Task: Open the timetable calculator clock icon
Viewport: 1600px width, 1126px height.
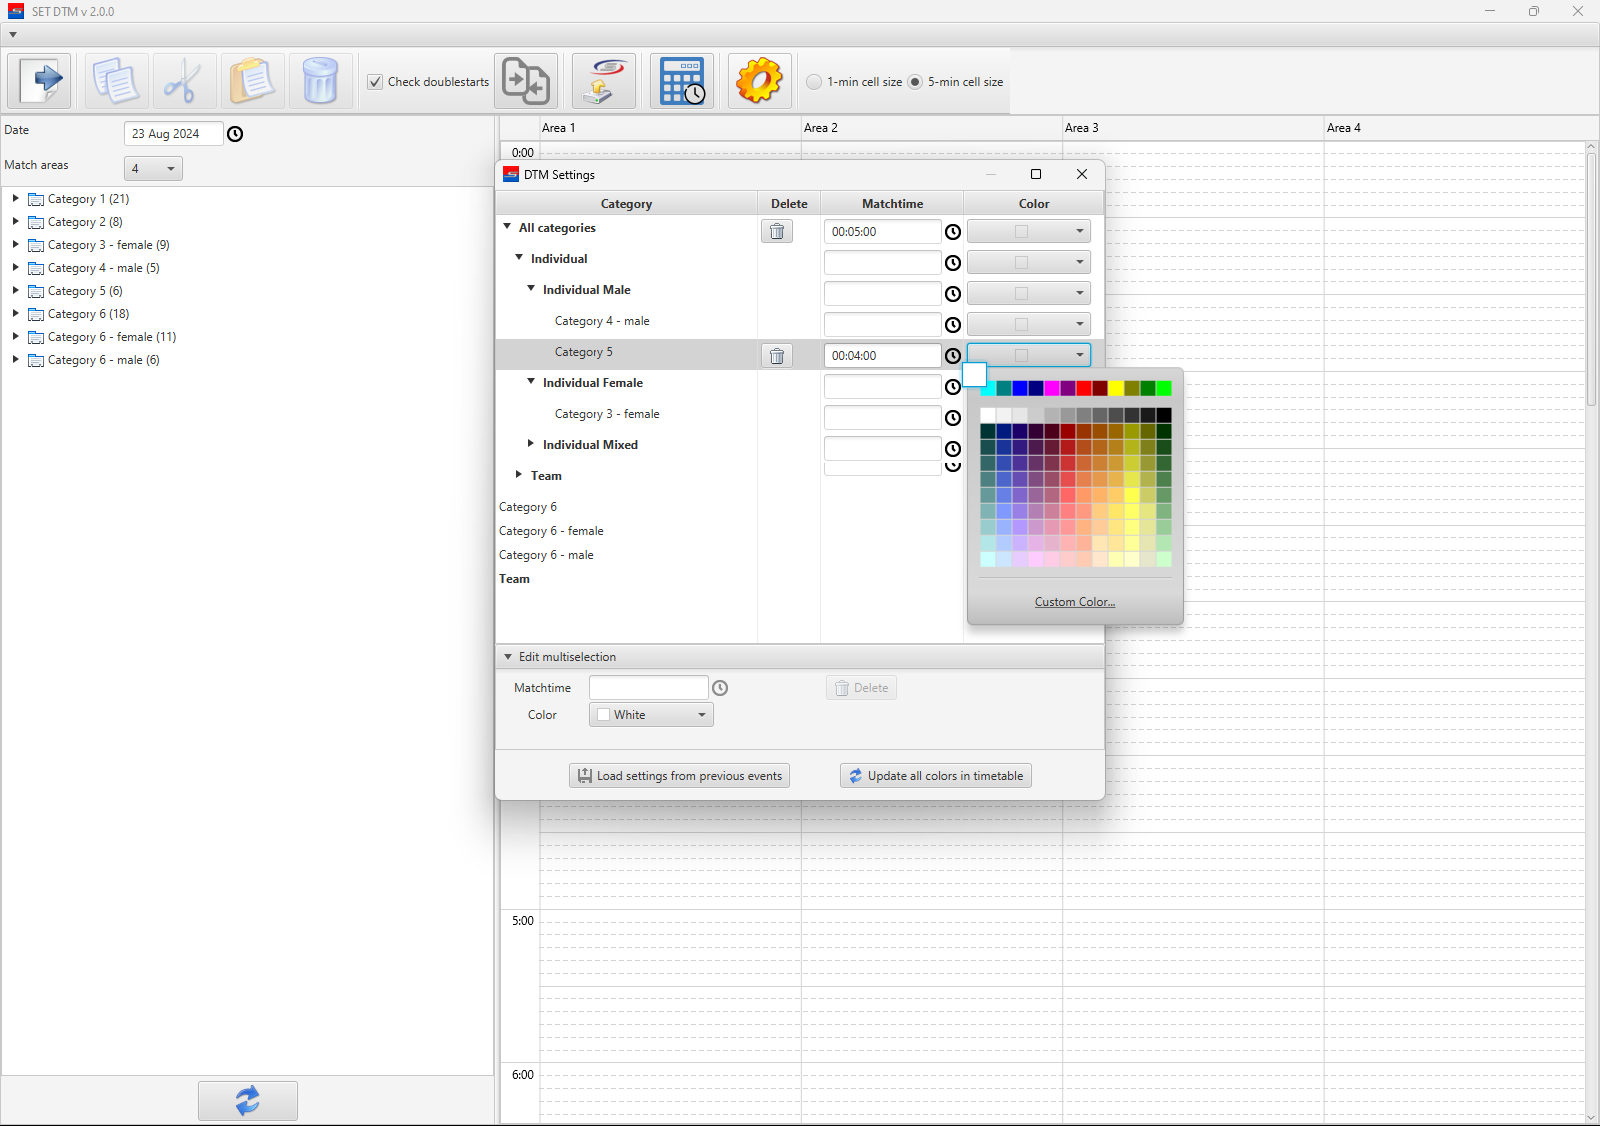Action: tap(682, 81)
